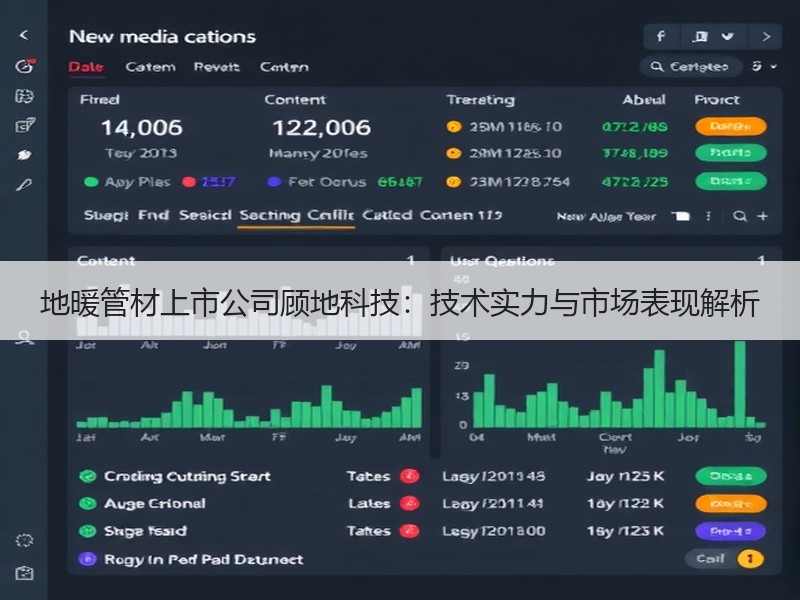Switch to the Catled tab
Image resolution: width=800 pixels, height=600 pixels.
pos(387,215)
